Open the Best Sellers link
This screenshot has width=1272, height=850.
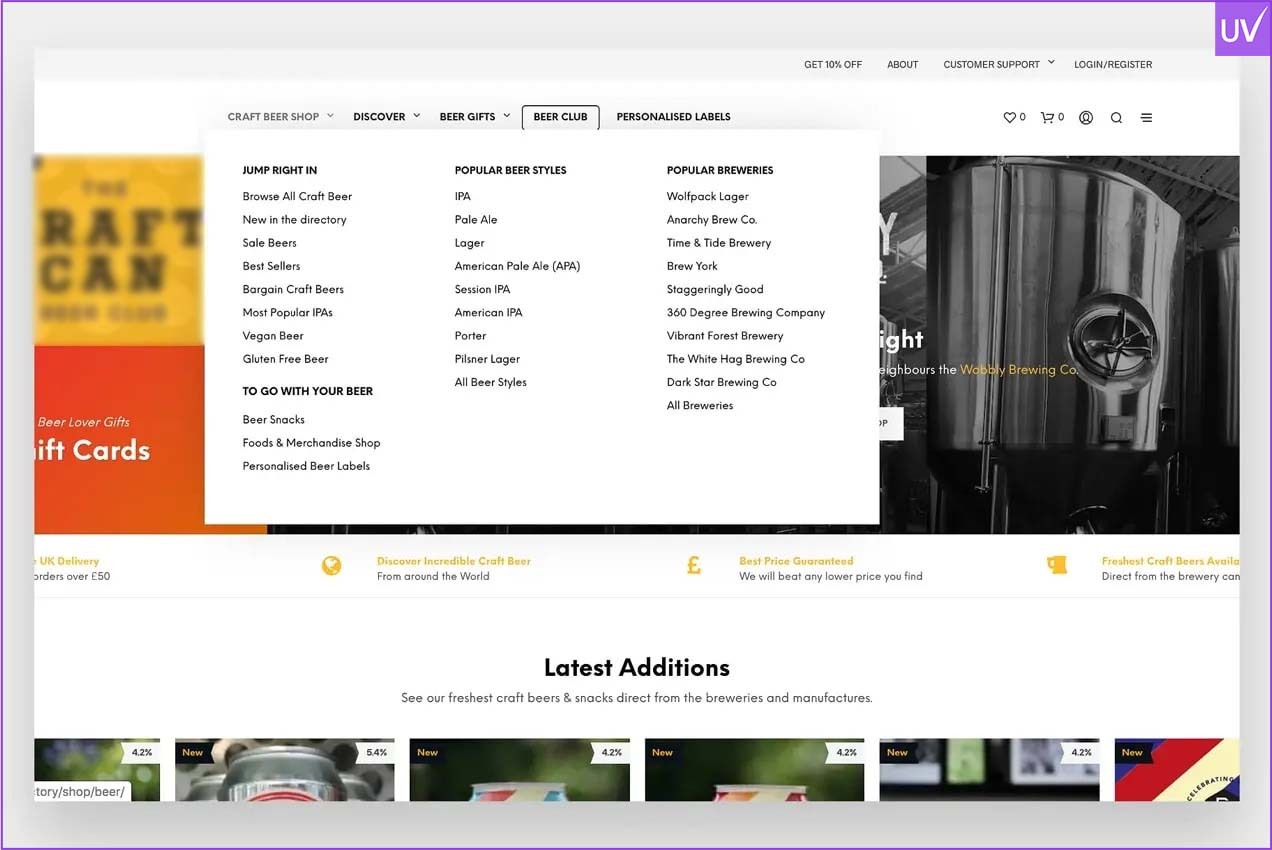tap(271, 266)
